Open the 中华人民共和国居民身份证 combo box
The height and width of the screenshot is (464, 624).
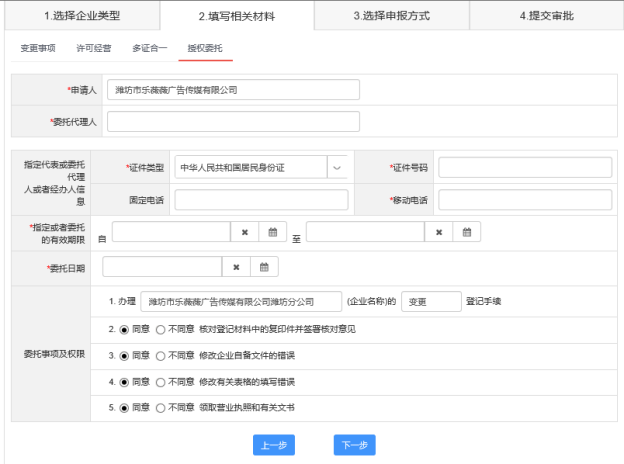250,167
